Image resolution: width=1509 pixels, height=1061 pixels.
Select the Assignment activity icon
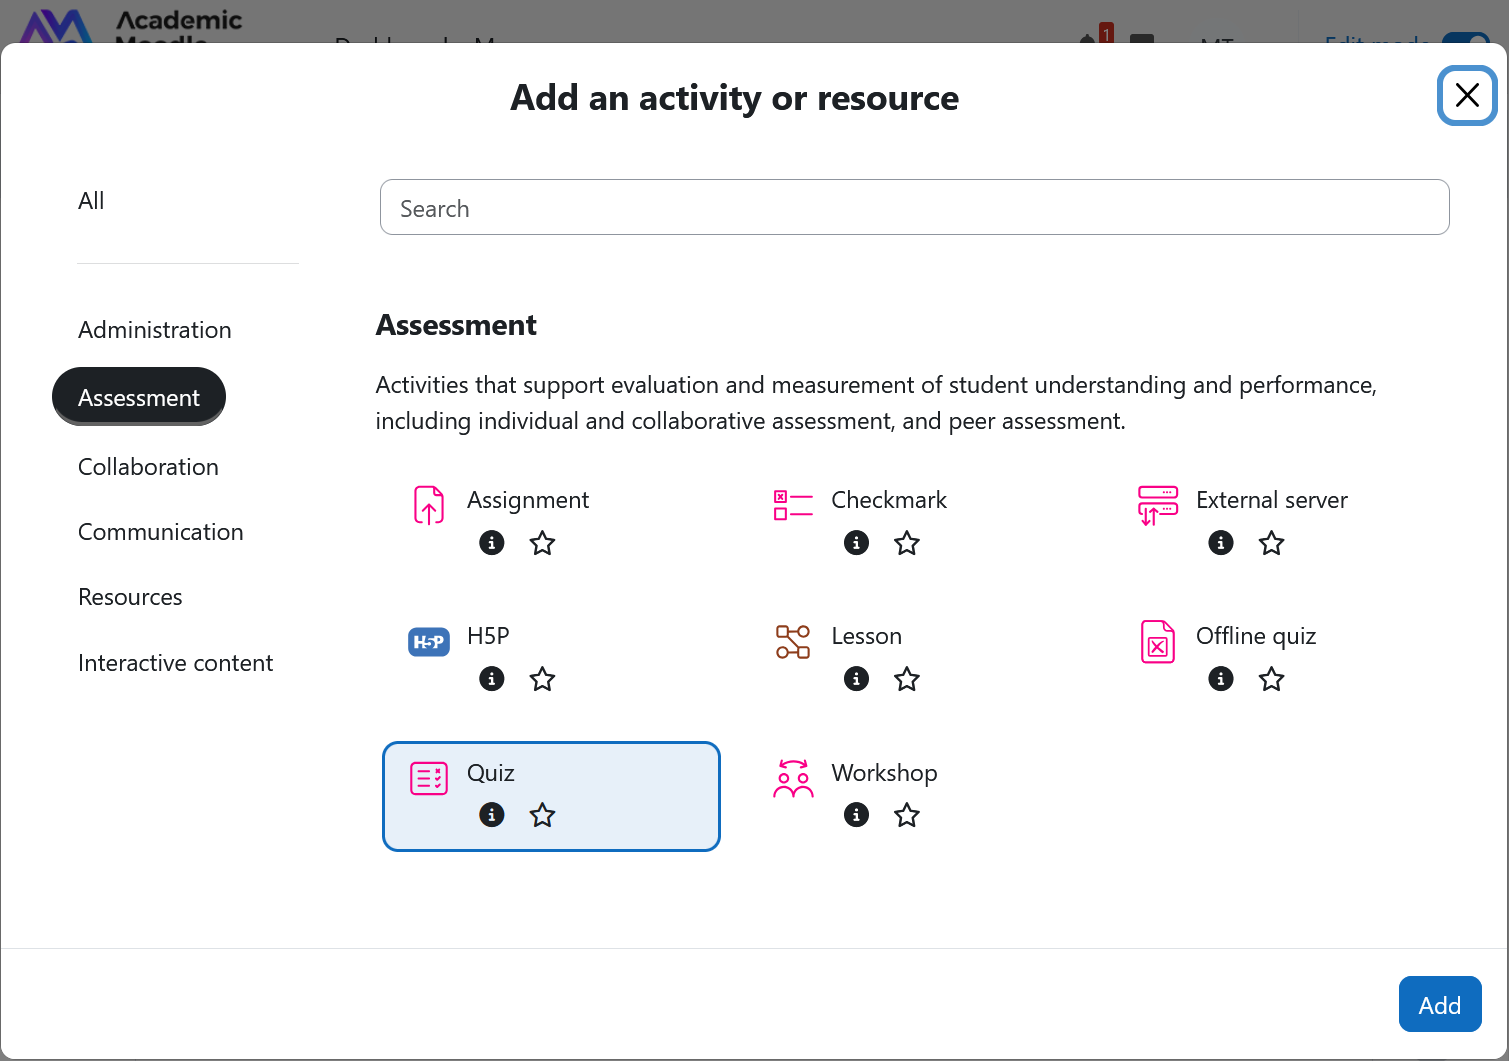[429, 505]
